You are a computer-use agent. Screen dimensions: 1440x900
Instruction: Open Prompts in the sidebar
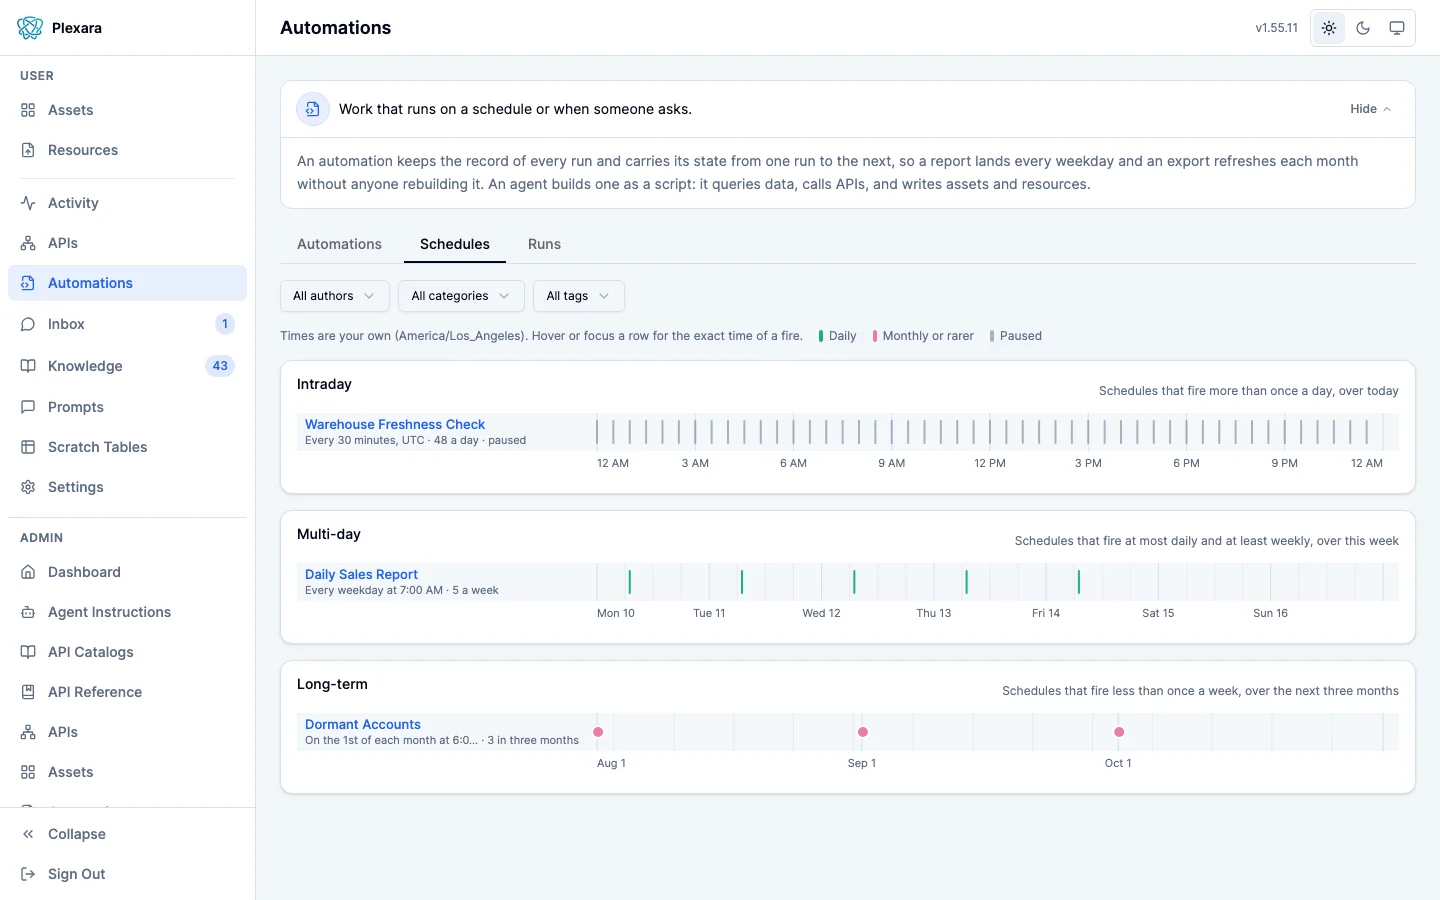[127, 407]
